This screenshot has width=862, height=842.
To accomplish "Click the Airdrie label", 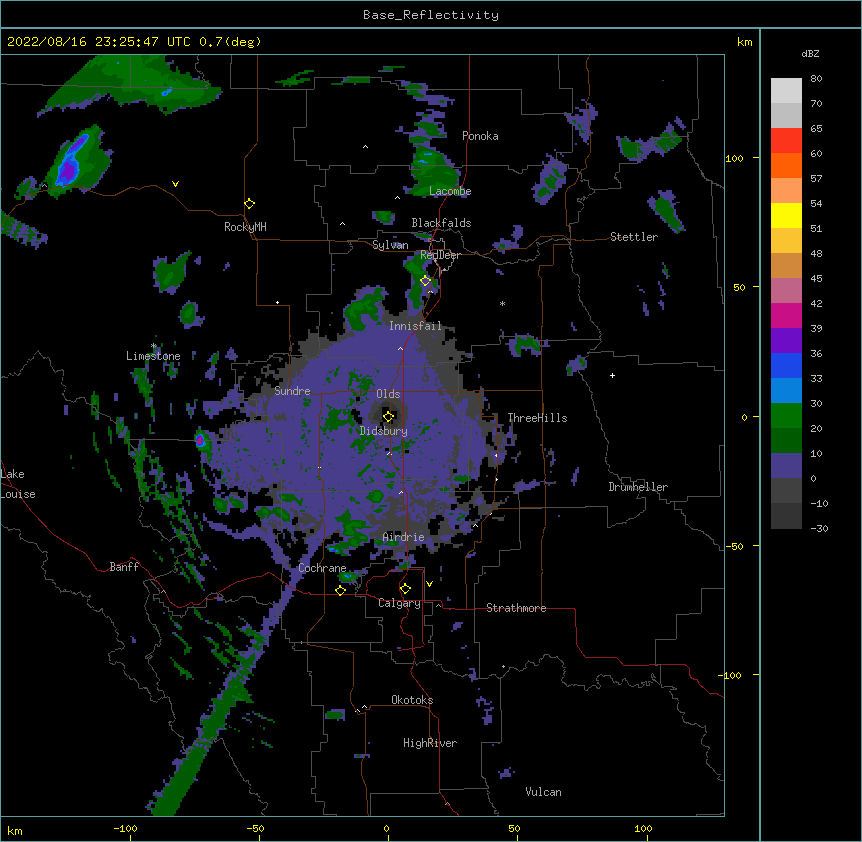I will pyautogui.click(x=404, y=537).
